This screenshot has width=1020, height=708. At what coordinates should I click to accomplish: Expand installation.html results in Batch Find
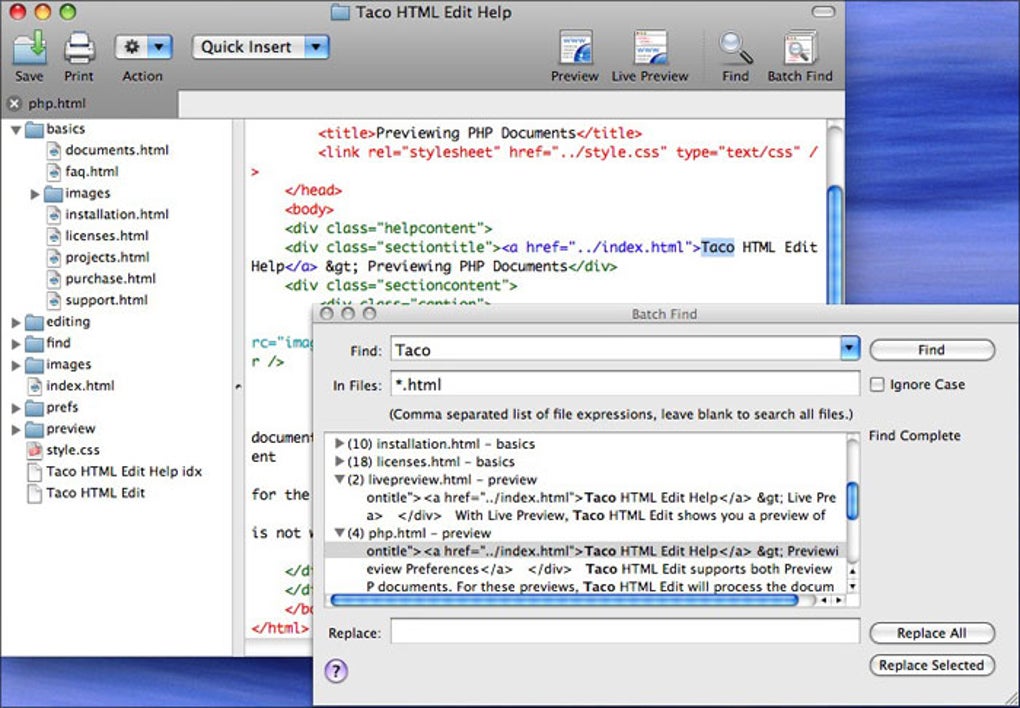[339, 444]
